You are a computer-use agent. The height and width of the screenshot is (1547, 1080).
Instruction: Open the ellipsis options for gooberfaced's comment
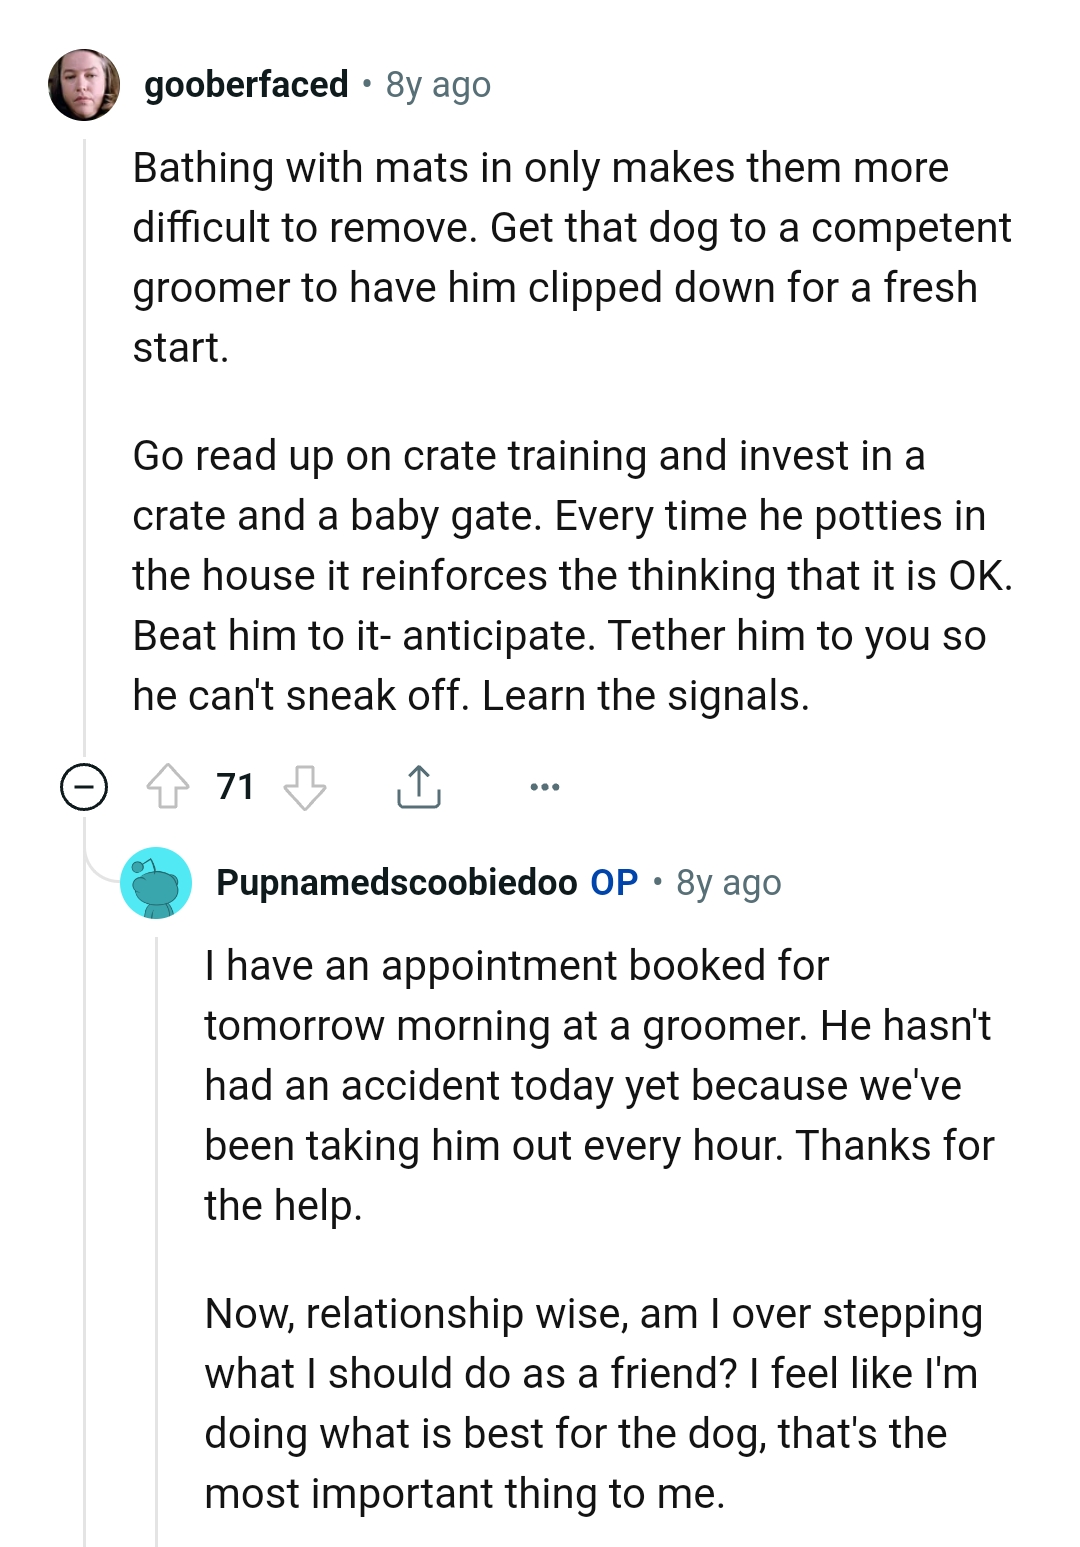(543, 787)
